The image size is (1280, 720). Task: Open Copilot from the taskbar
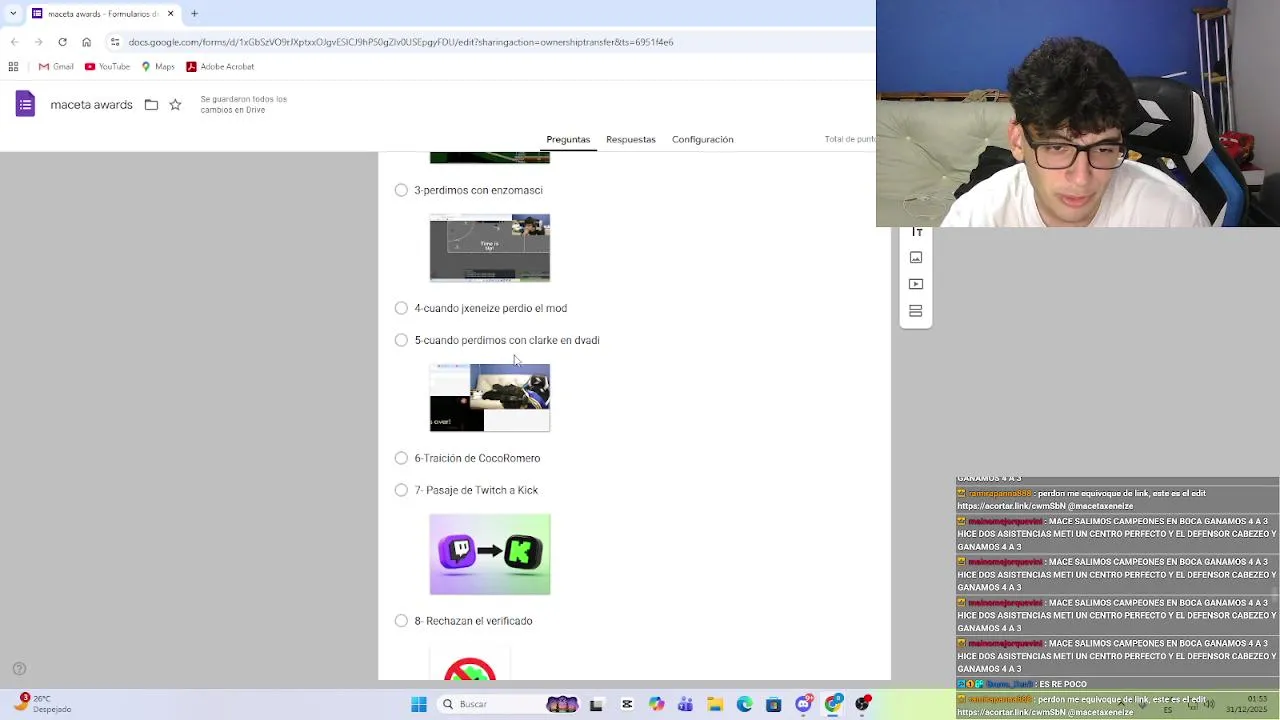(x=656, y=704)
